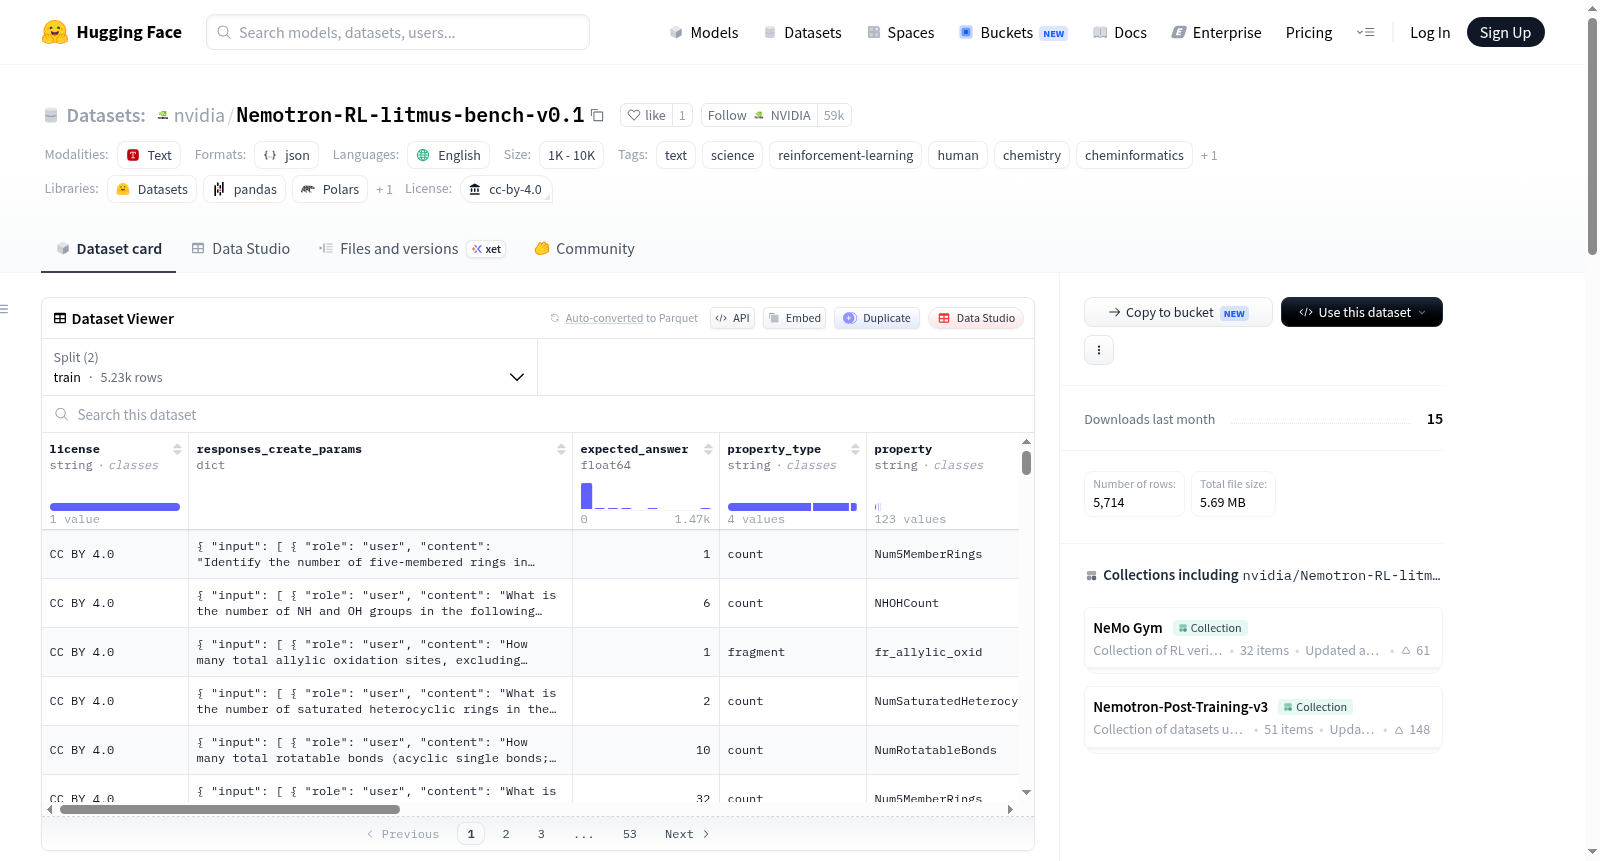1600x861 pixels.
Task: Click the API button in the viewer
Action: [x=732, y=318]
